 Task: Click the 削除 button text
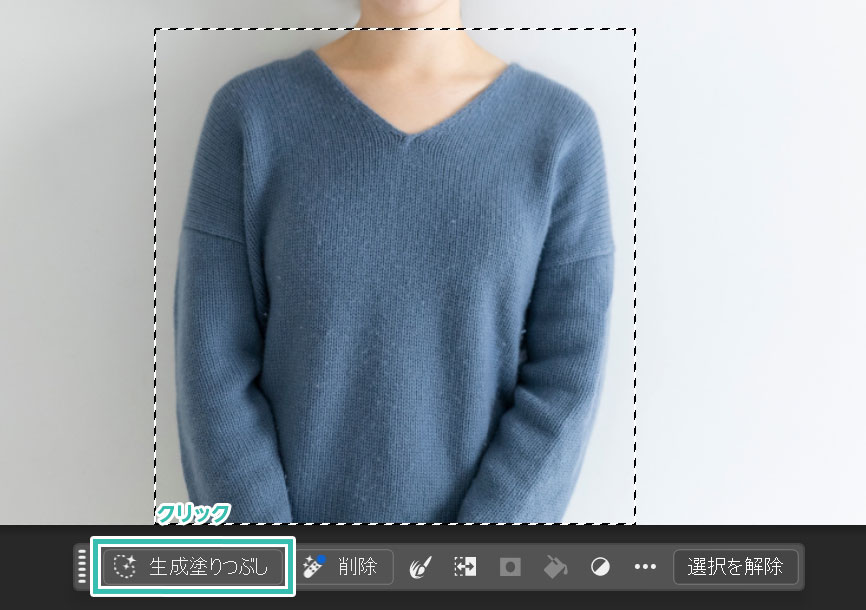(x=357, y=567)
